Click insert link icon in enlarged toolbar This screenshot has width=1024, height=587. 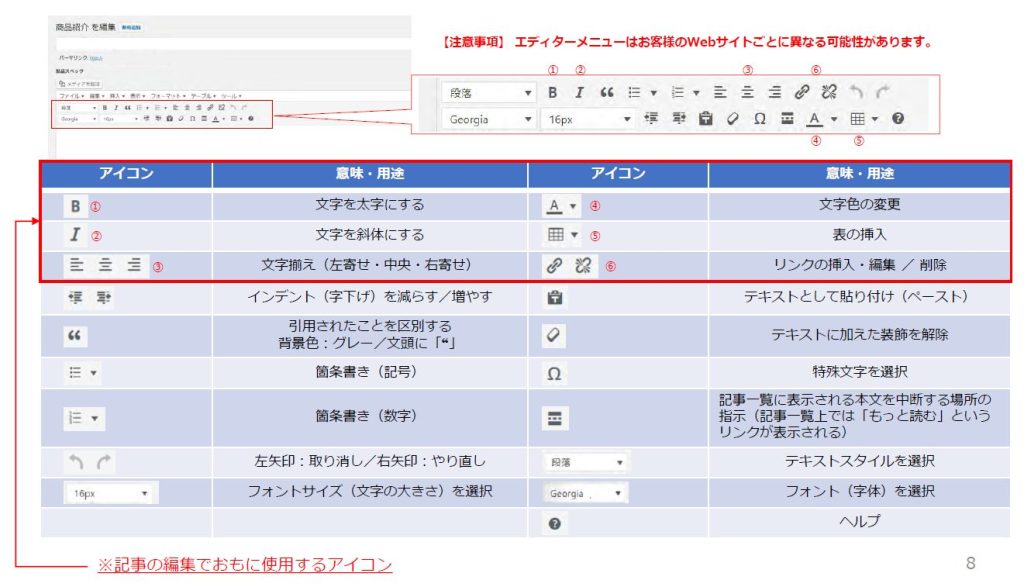801,92
